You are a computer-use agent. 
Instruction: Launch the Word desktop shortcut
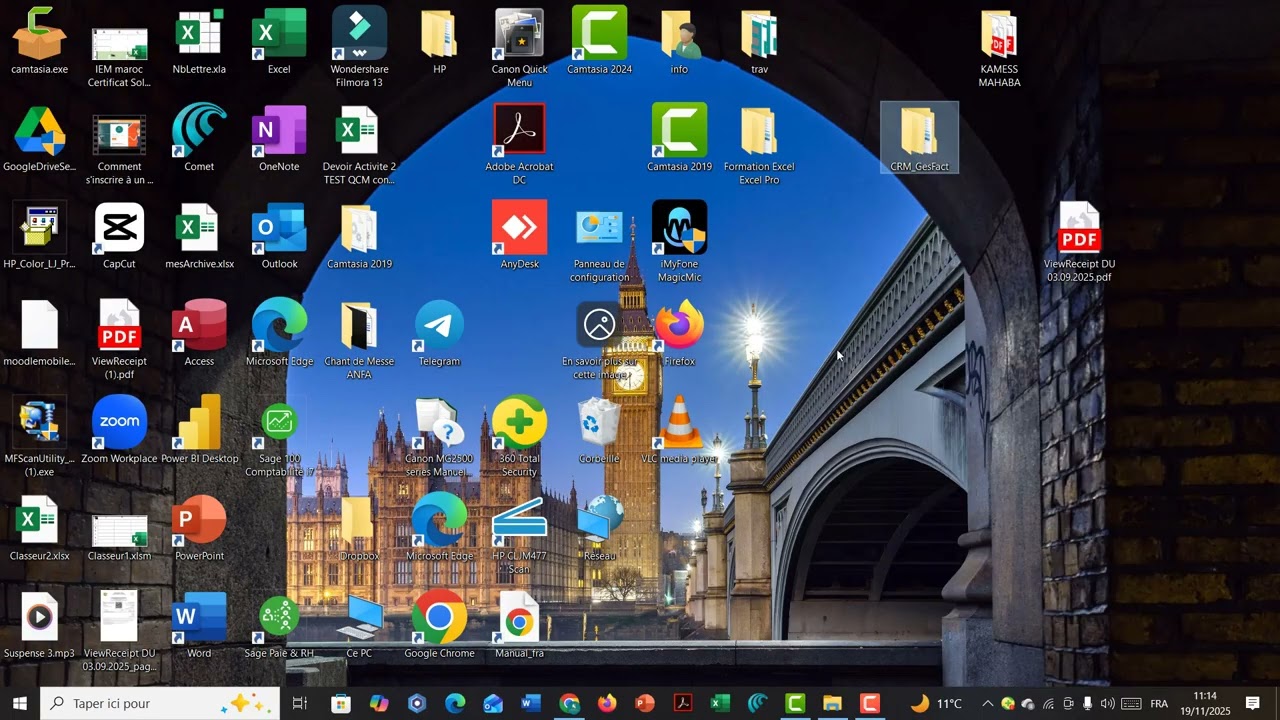click(199, 626)
